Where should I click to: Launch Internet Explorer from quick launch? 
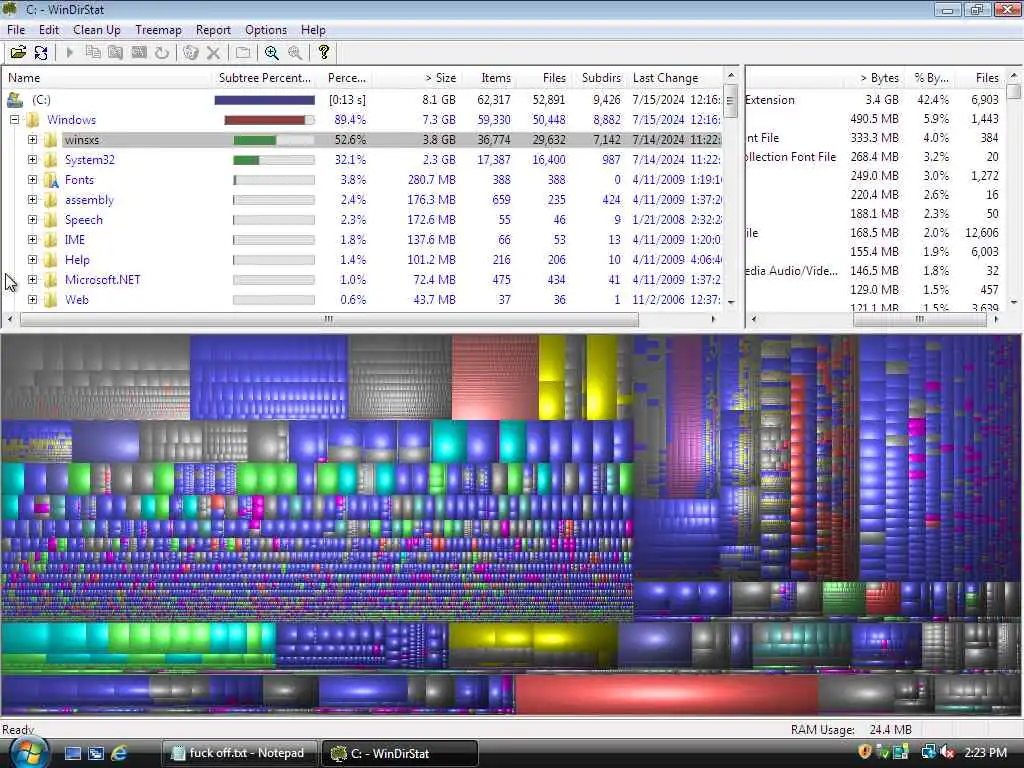[119, 753]
